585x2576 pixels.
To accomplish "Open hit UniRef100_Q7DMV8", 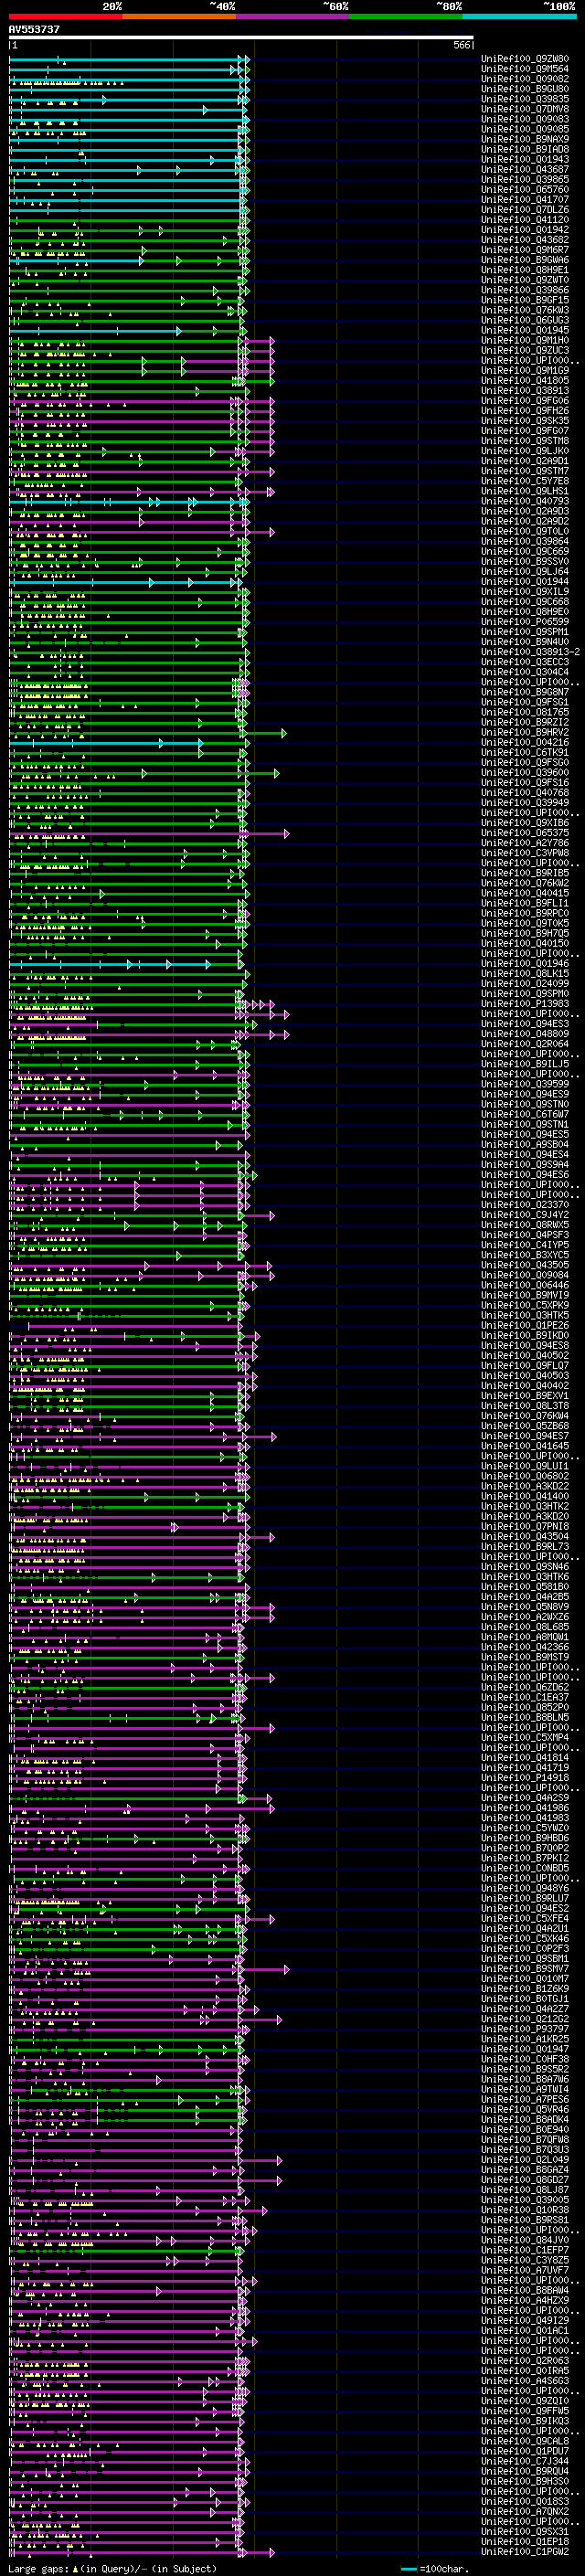I will [525, 109].
